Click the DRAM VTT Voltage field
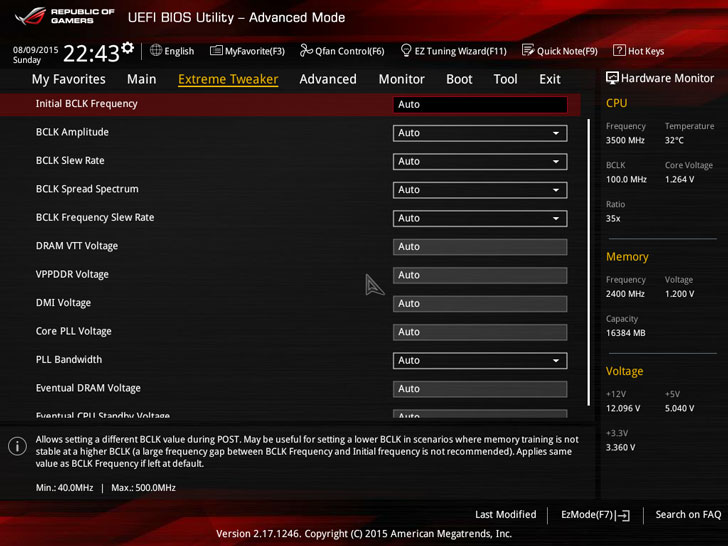The image size is (728, 546). point(480,247)
